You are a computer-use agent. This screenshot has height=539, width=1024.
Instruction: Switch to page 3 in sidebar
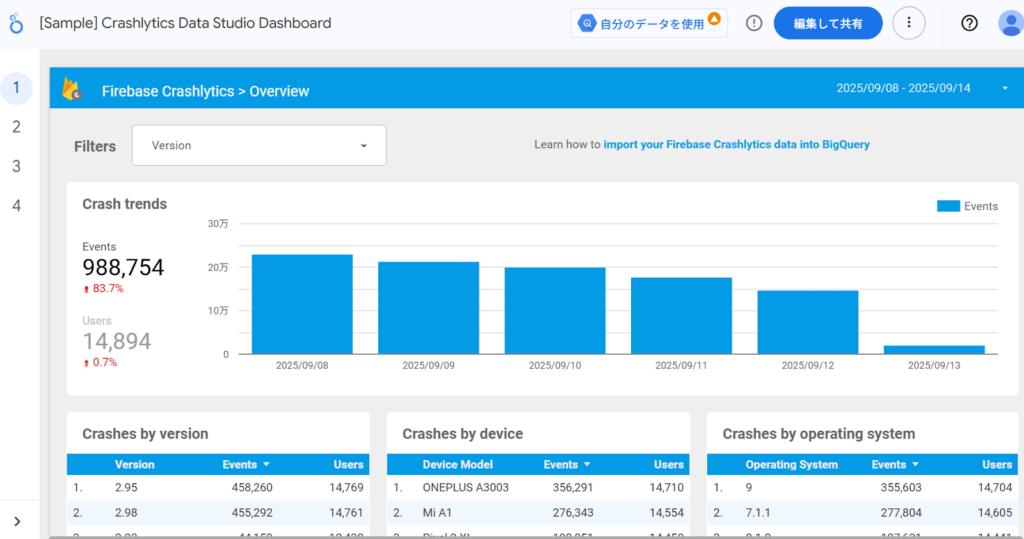tap(16, 166)
